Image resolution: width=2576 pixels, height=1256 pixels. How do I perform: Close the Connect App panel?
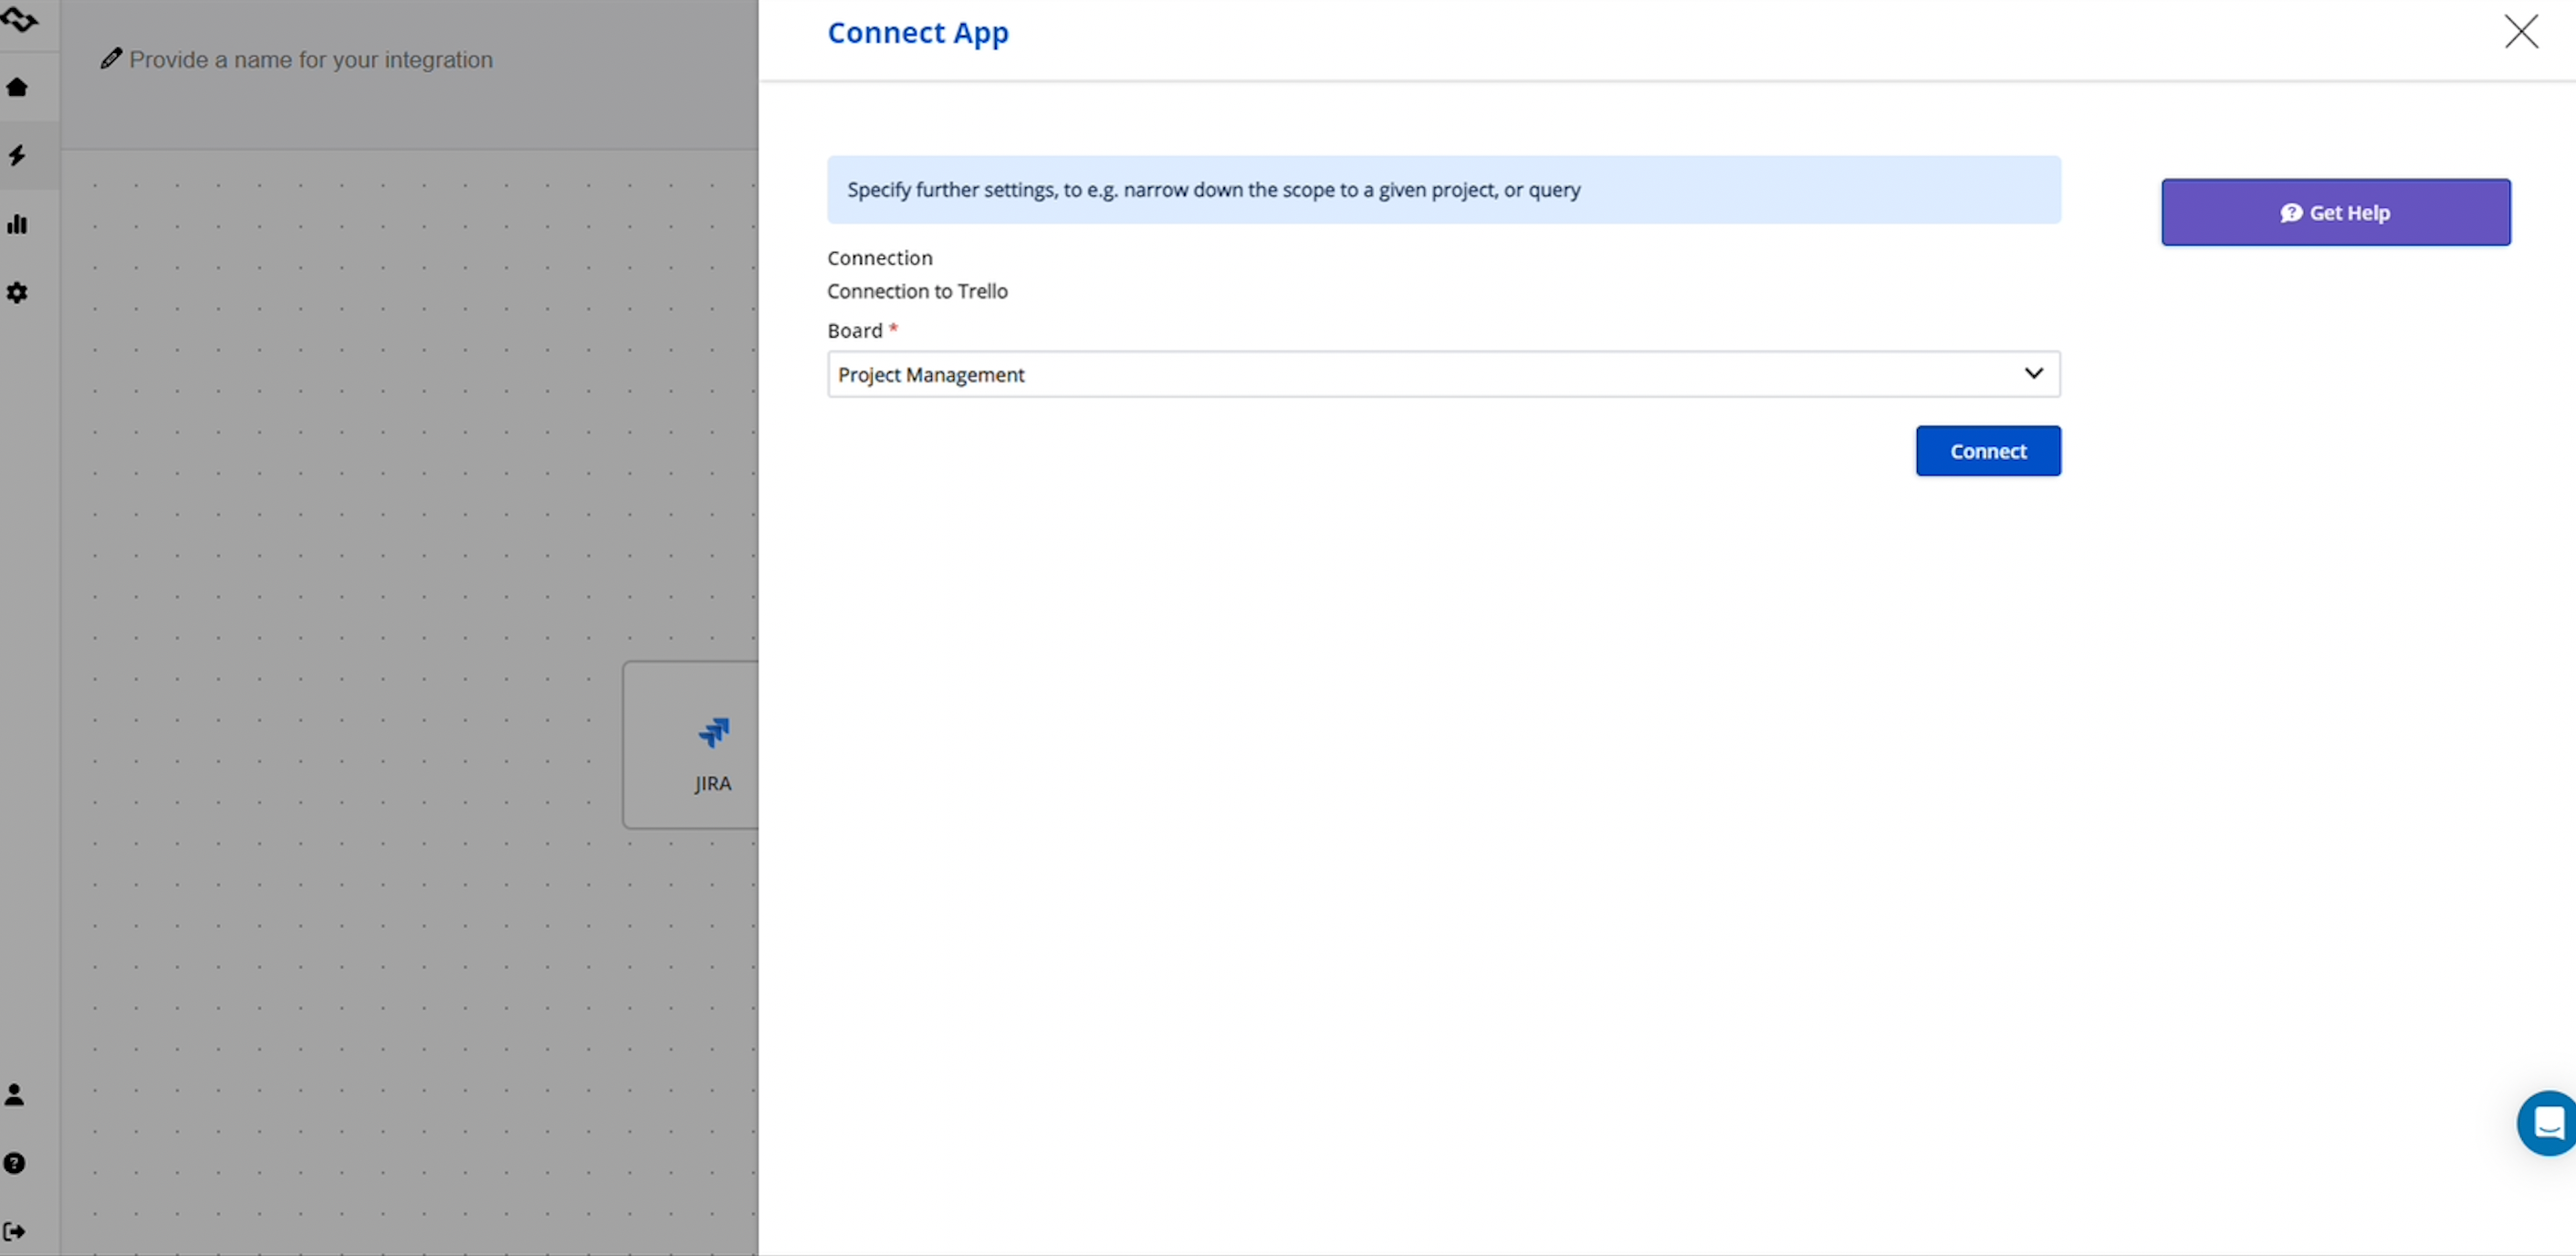pos(2521,31)
